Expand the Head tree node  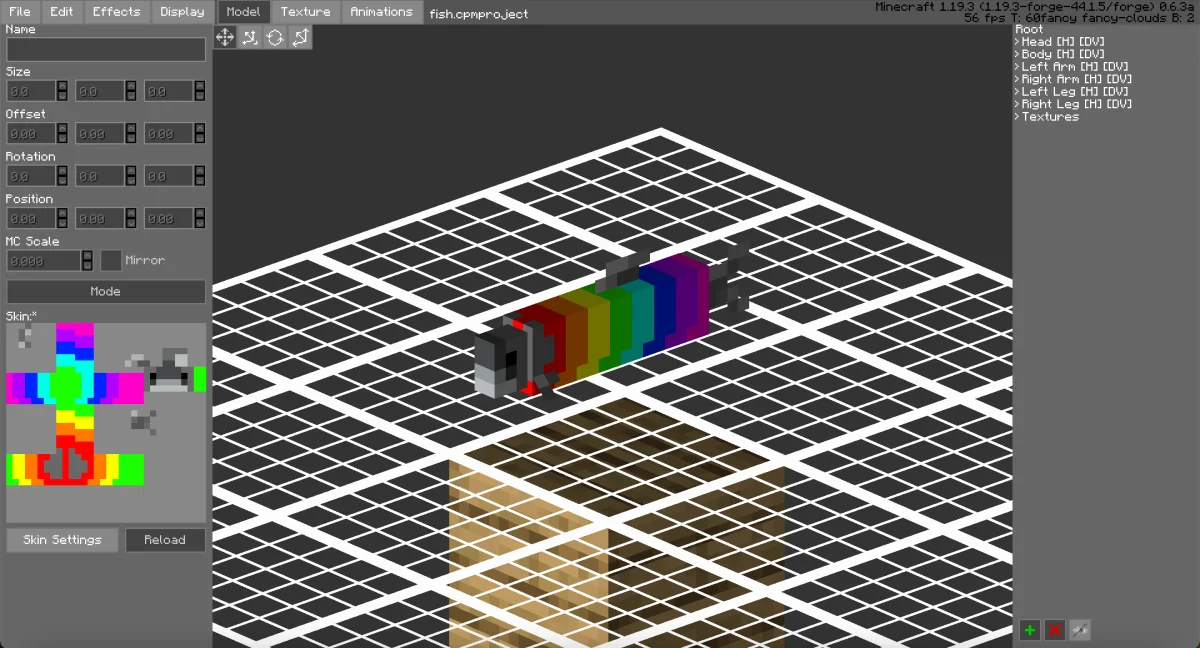tap(1017, 42)
